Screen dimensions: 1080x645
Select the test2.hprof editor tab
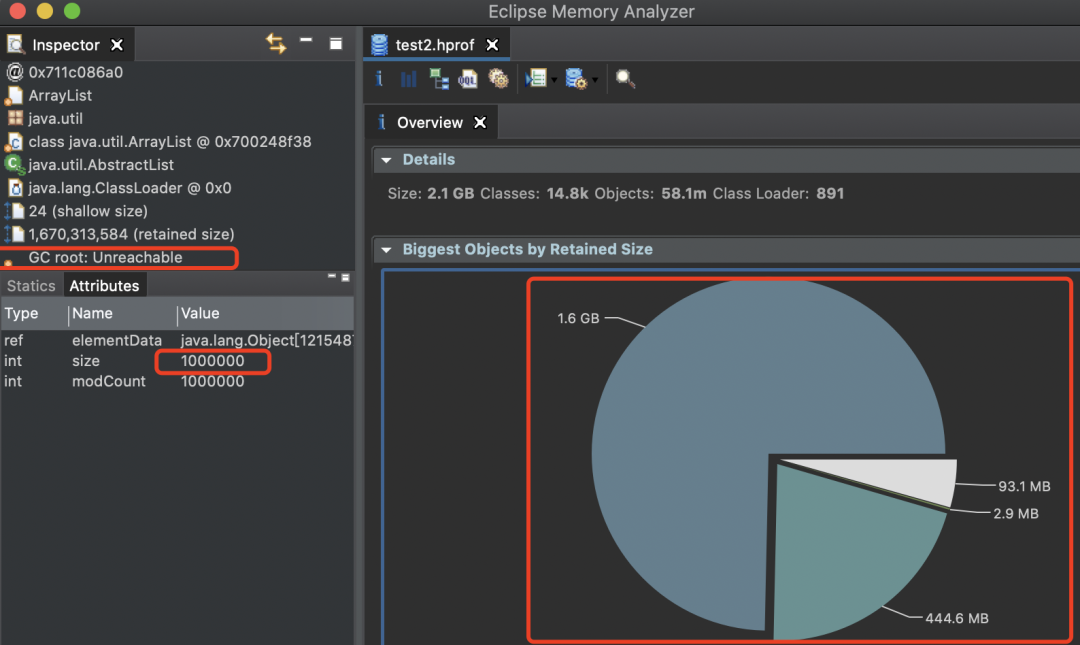point(436,45)
